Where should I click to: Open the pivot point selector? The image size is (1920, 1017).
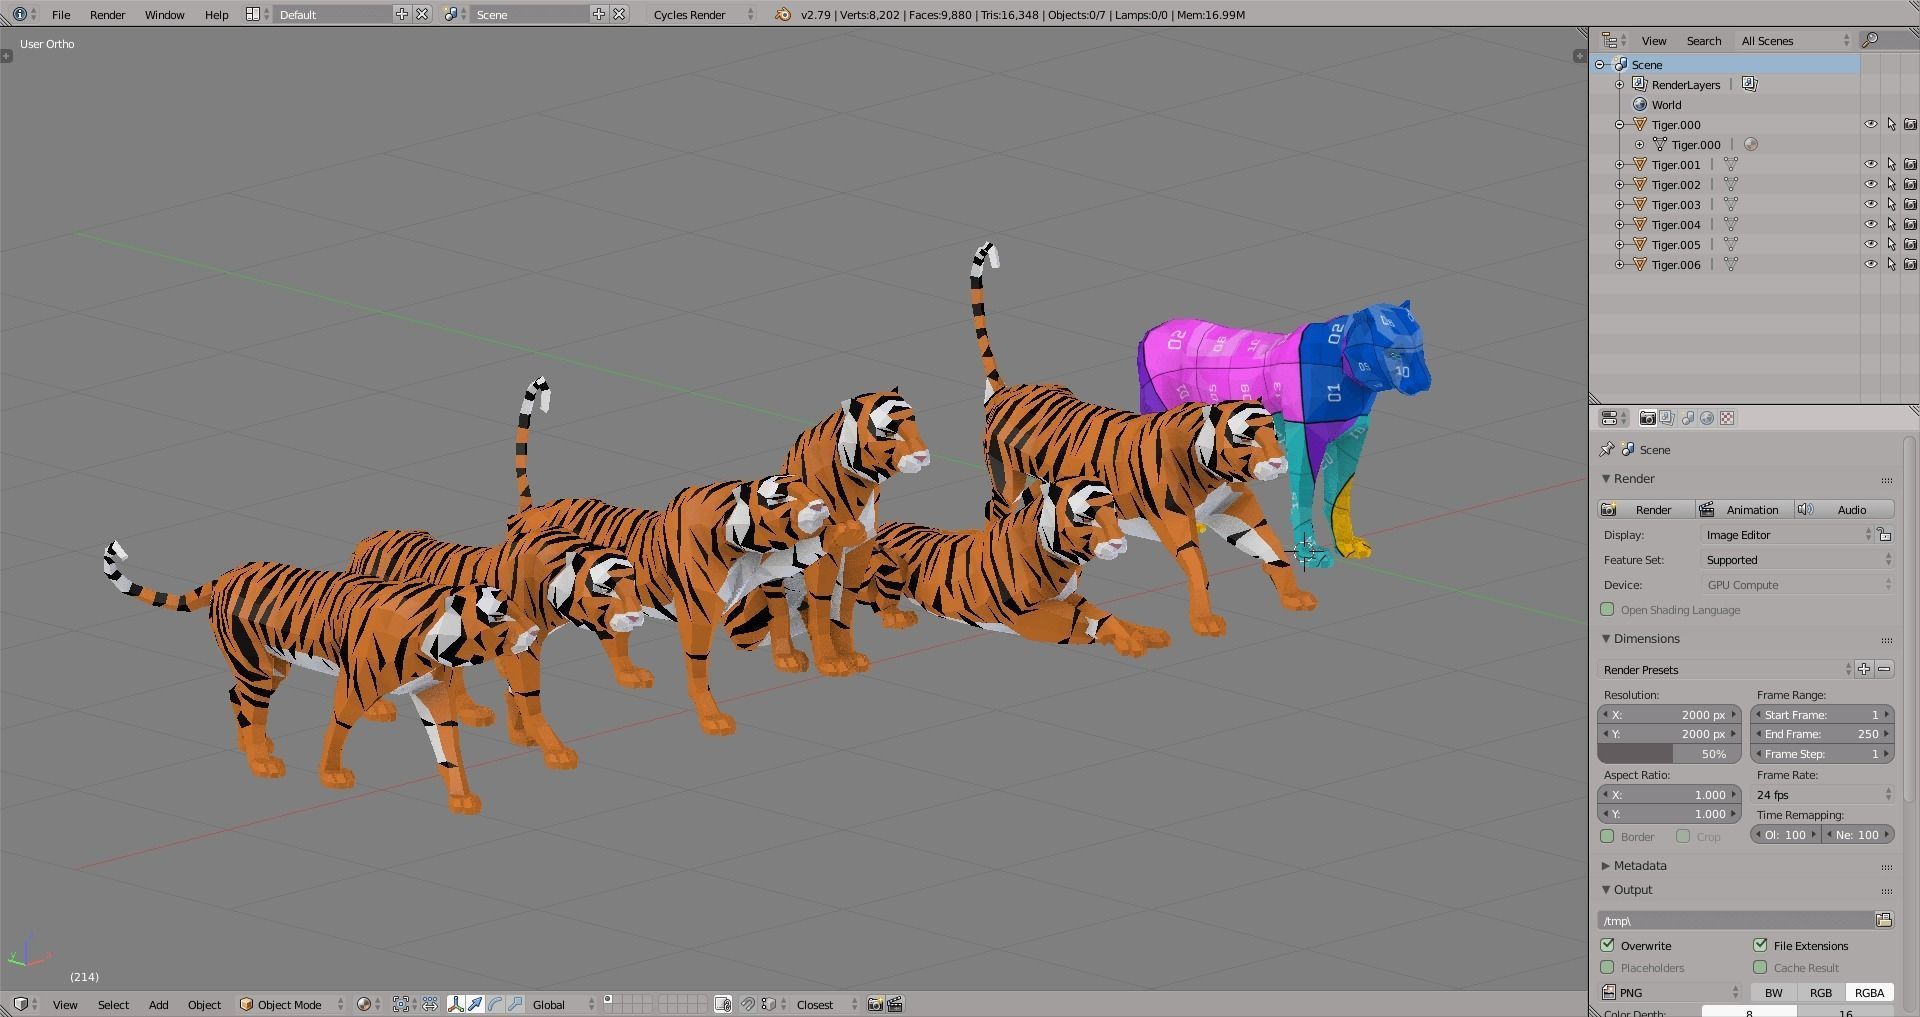pos(406,1004)
